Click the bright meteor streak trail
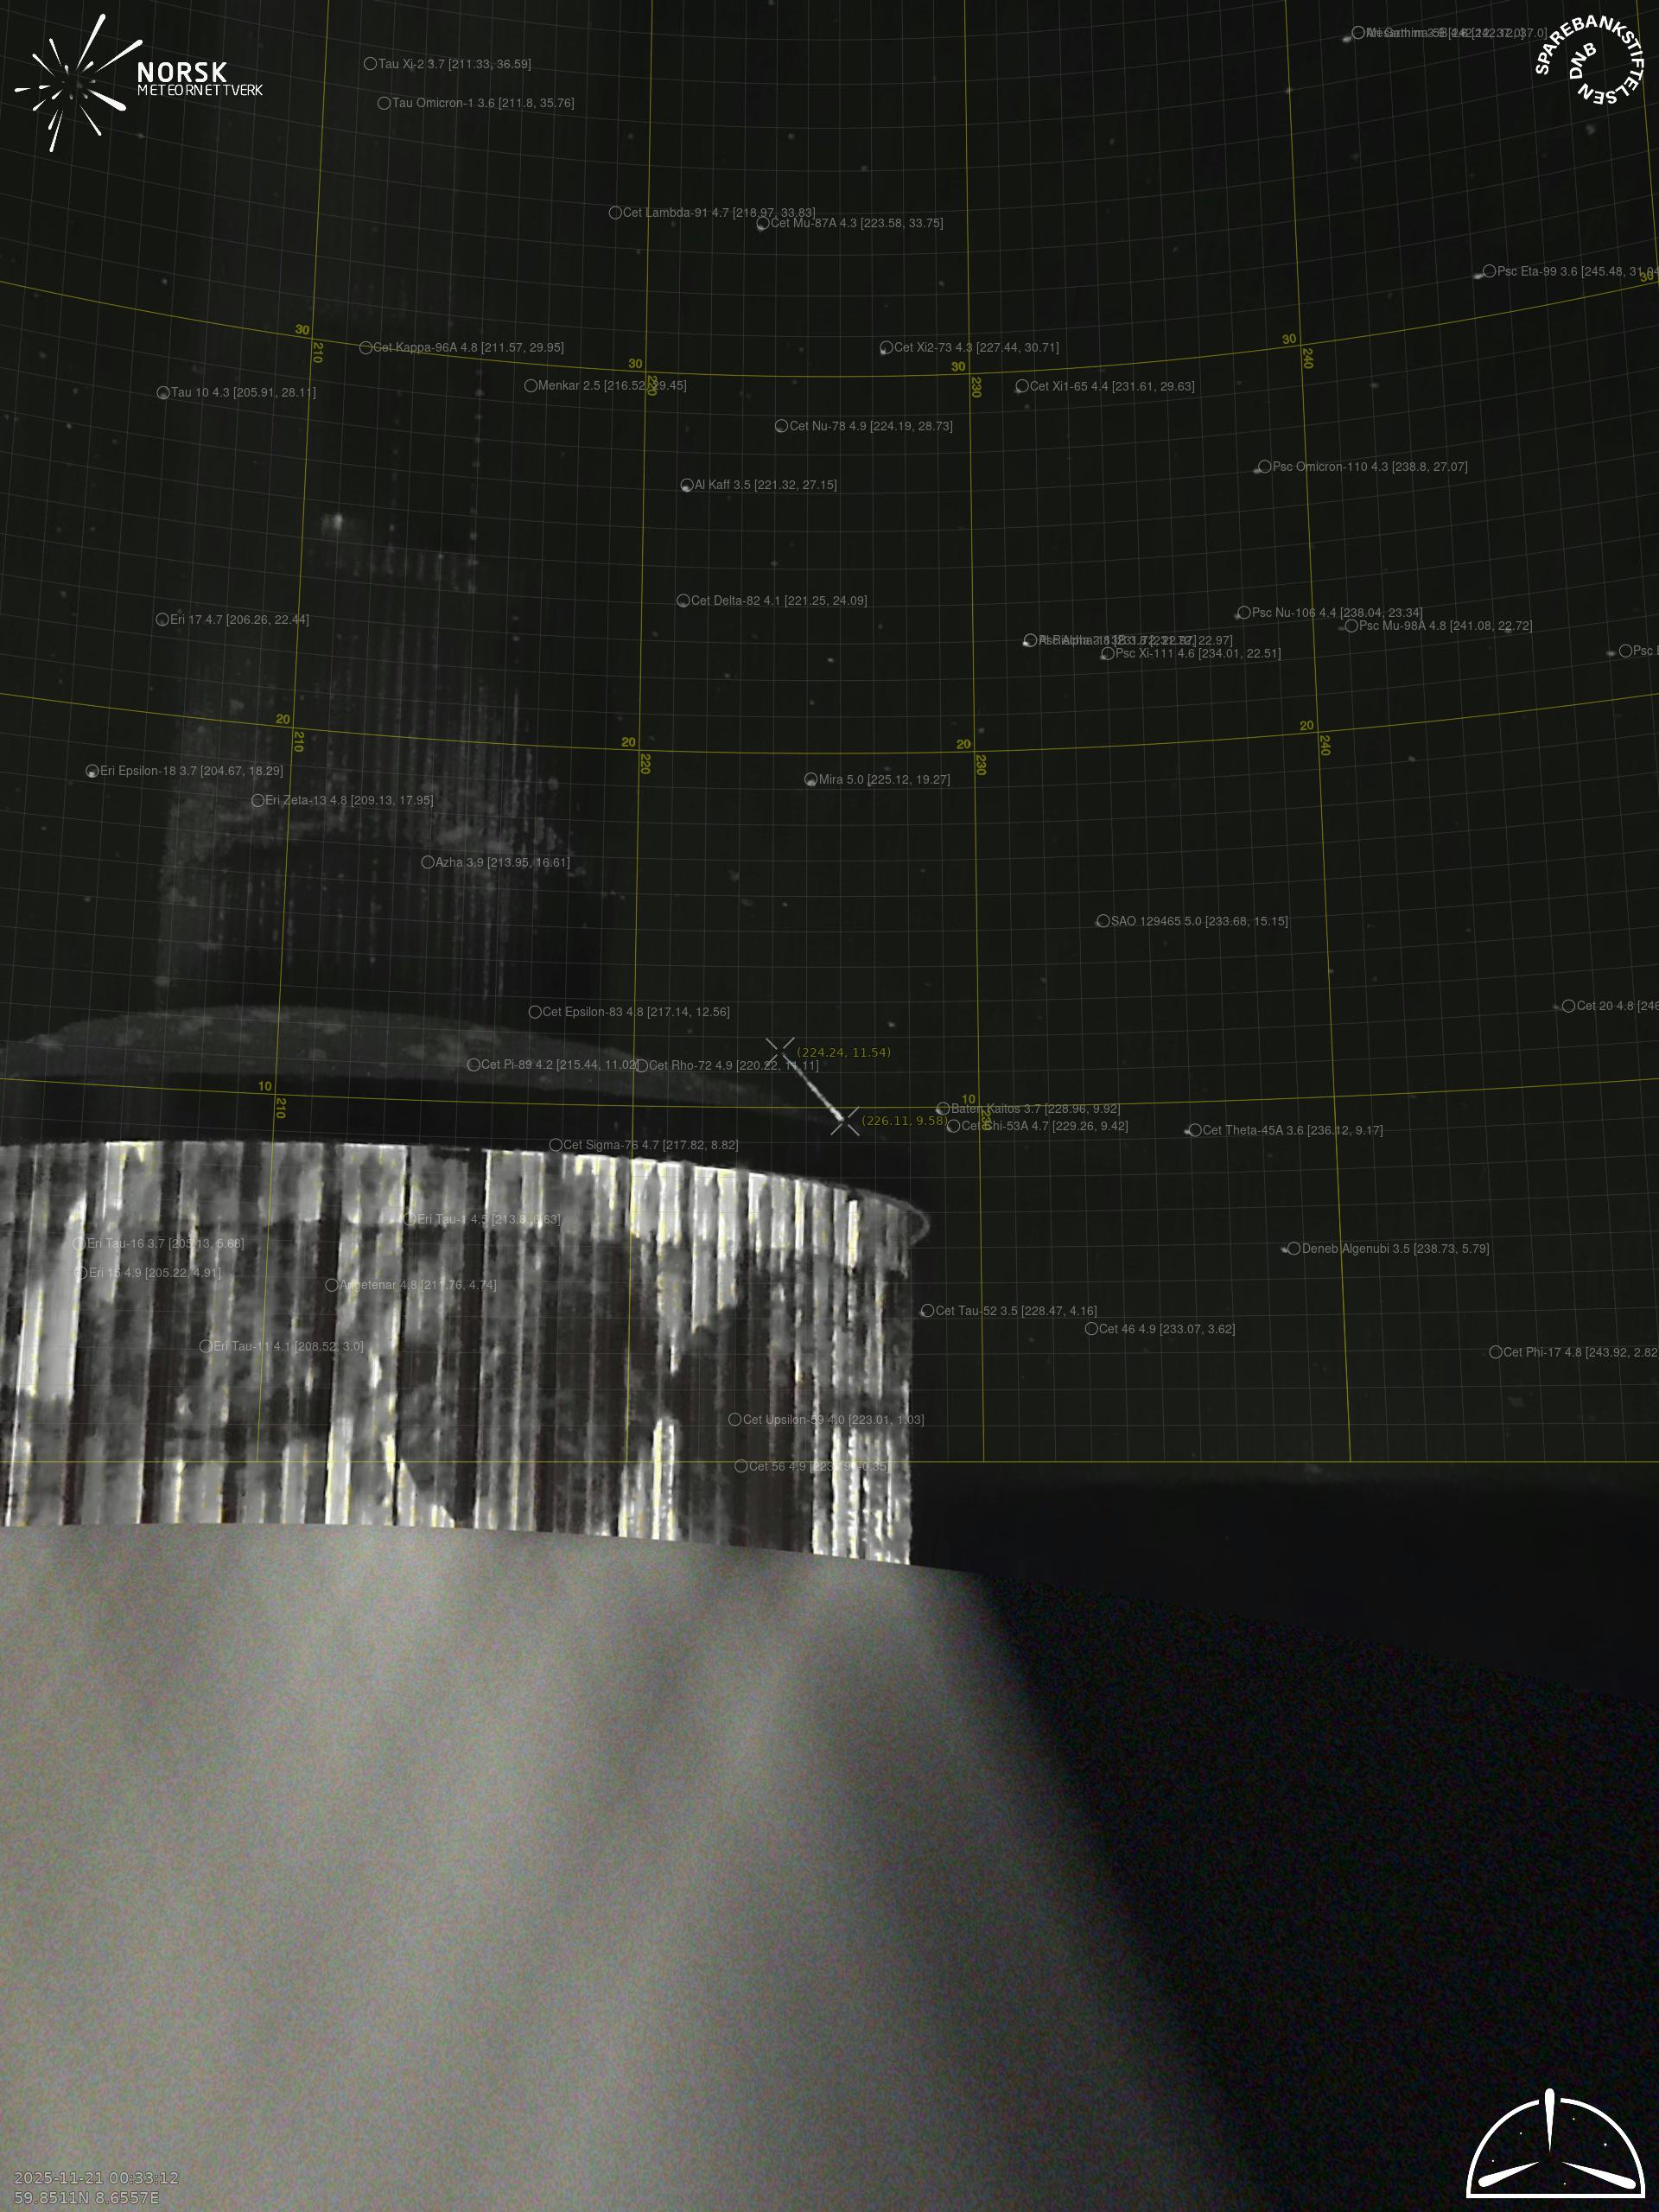Viewport: 1659px width, 2212px height. (x=815, y=1089)
